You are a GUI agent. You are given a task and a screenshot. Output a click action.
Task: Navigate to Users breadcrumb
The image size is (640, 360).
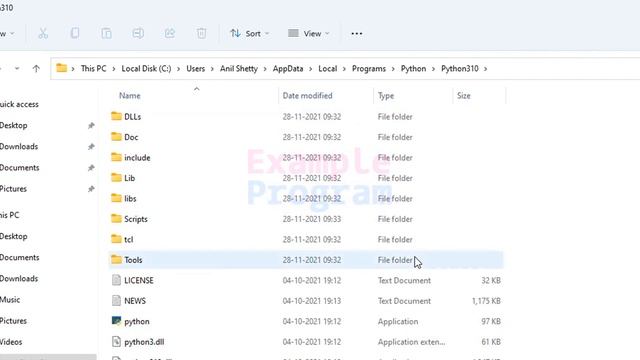[x=196, y=69]
